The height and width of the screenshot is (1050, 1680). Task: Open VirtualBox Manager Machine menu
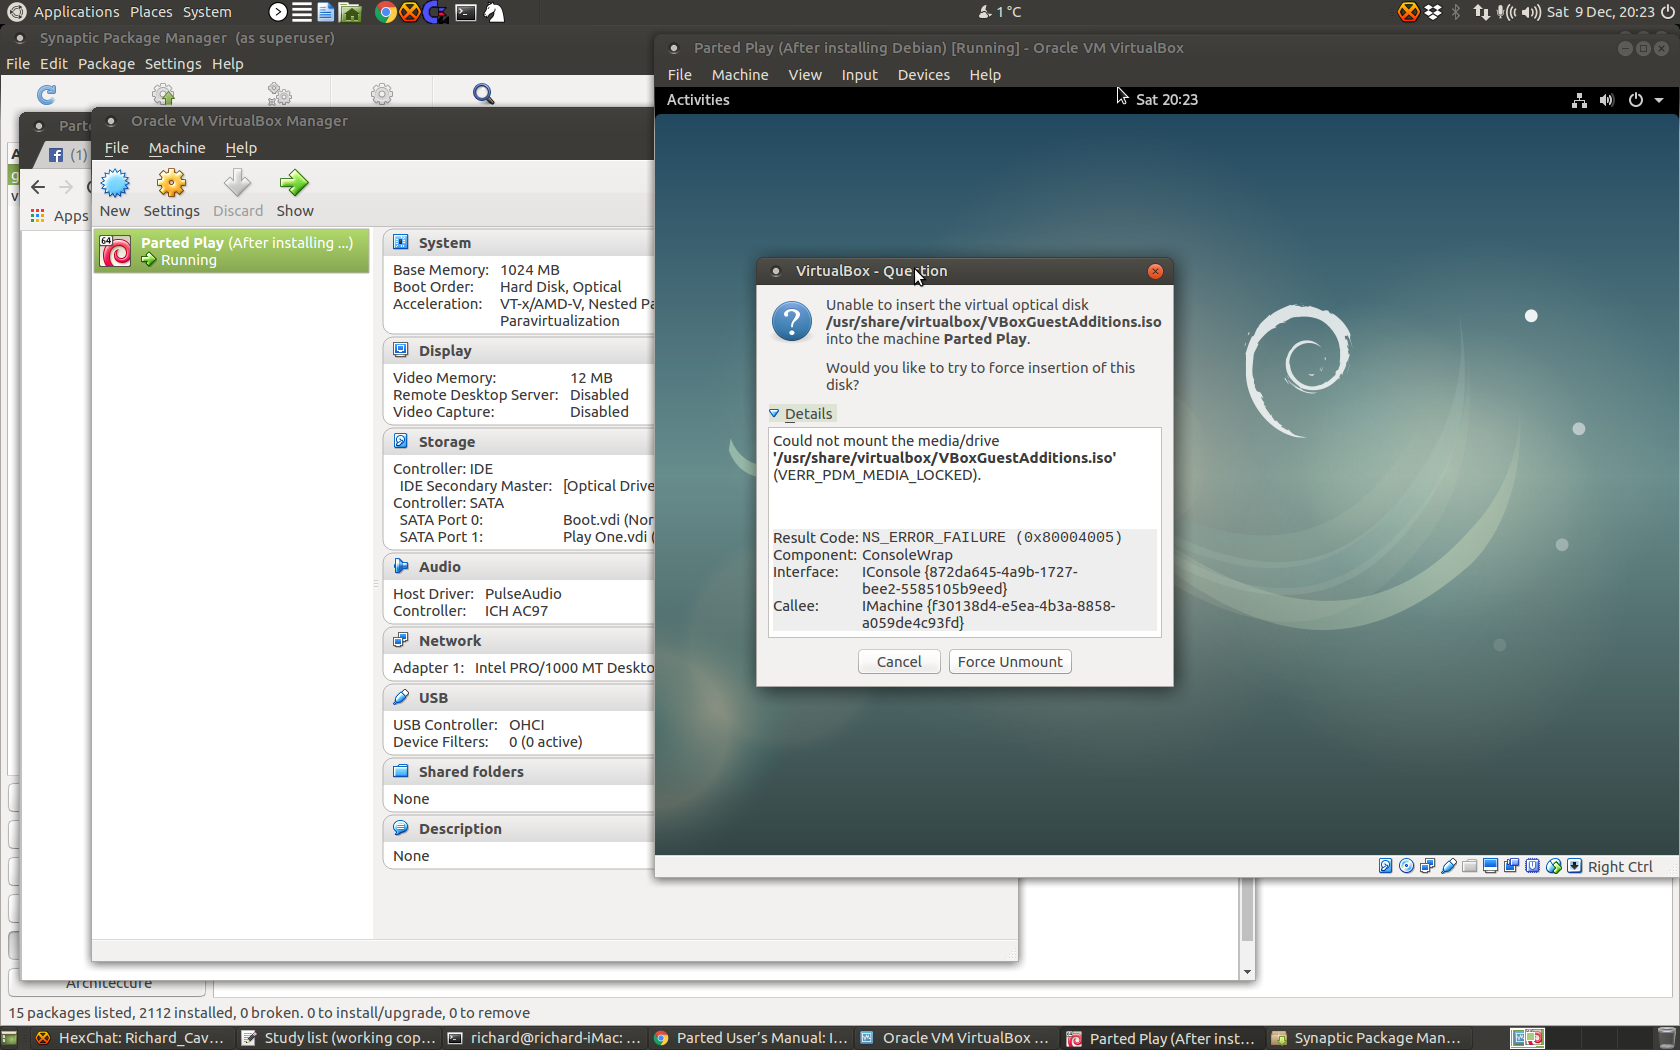coord(177,148)
